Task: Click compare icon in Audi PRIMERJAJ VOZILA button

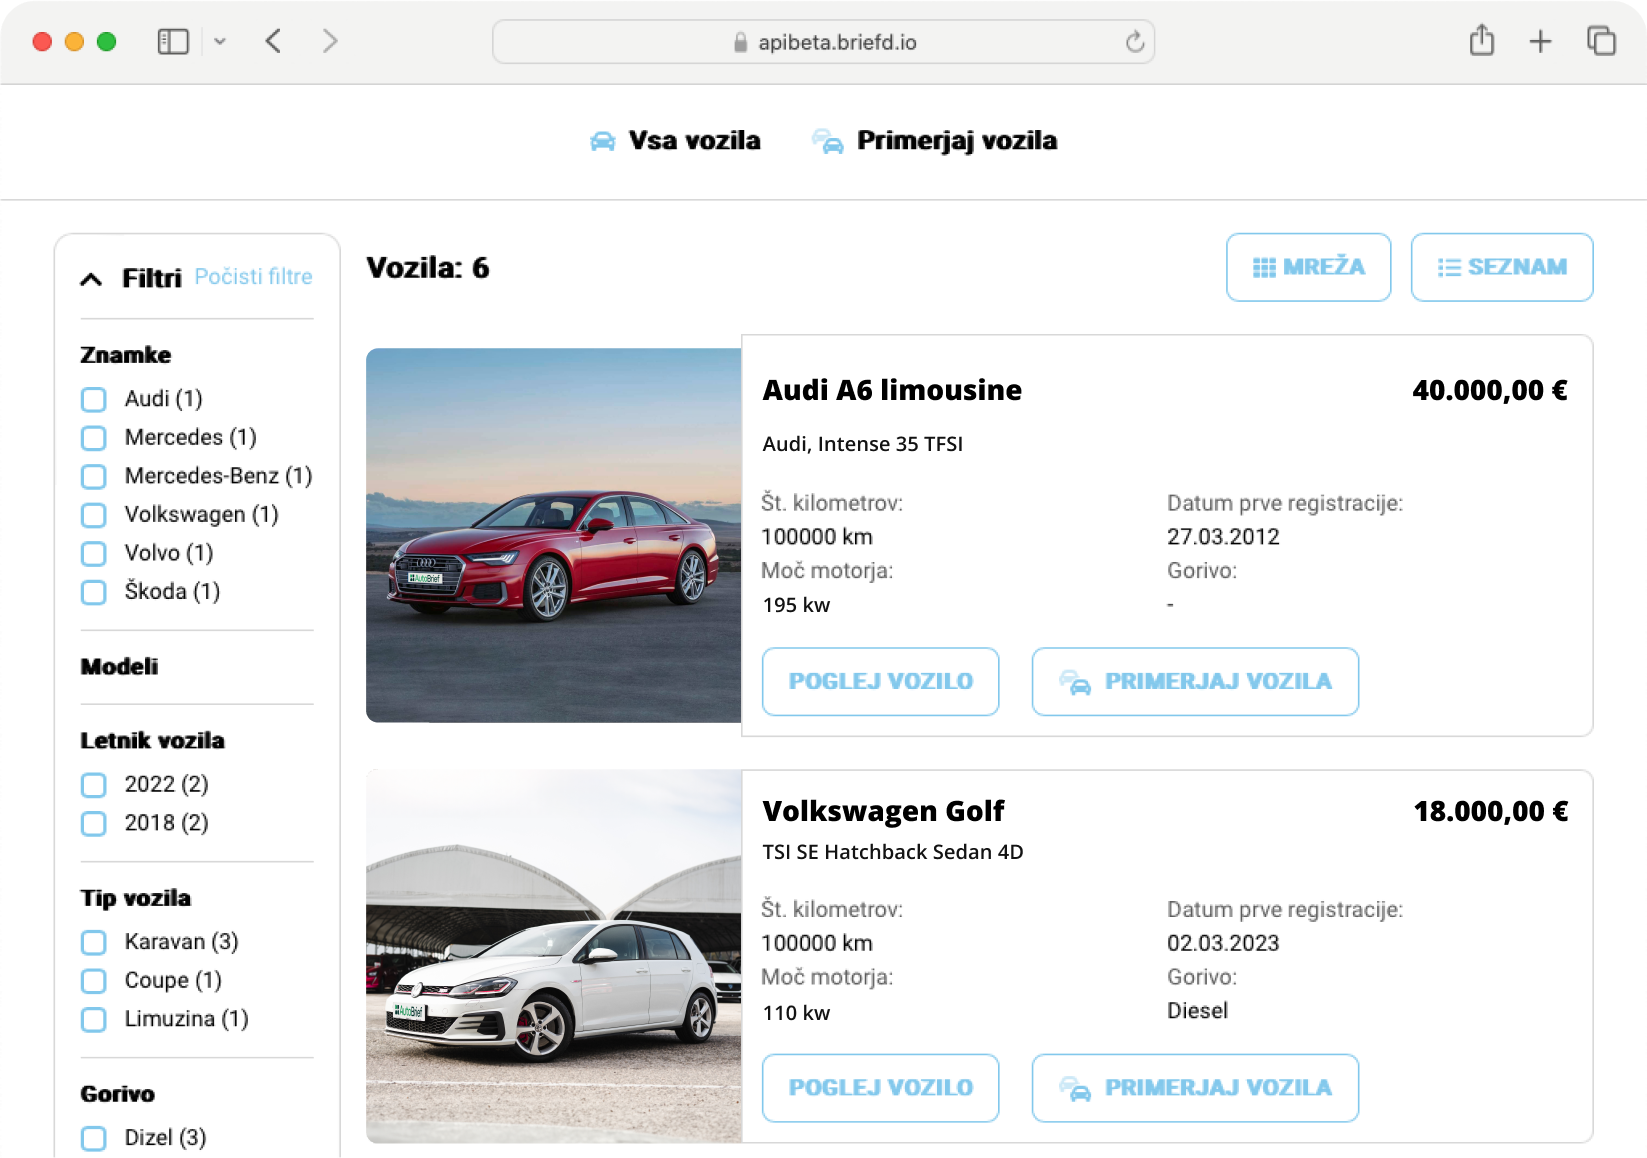Action: 1075,682
